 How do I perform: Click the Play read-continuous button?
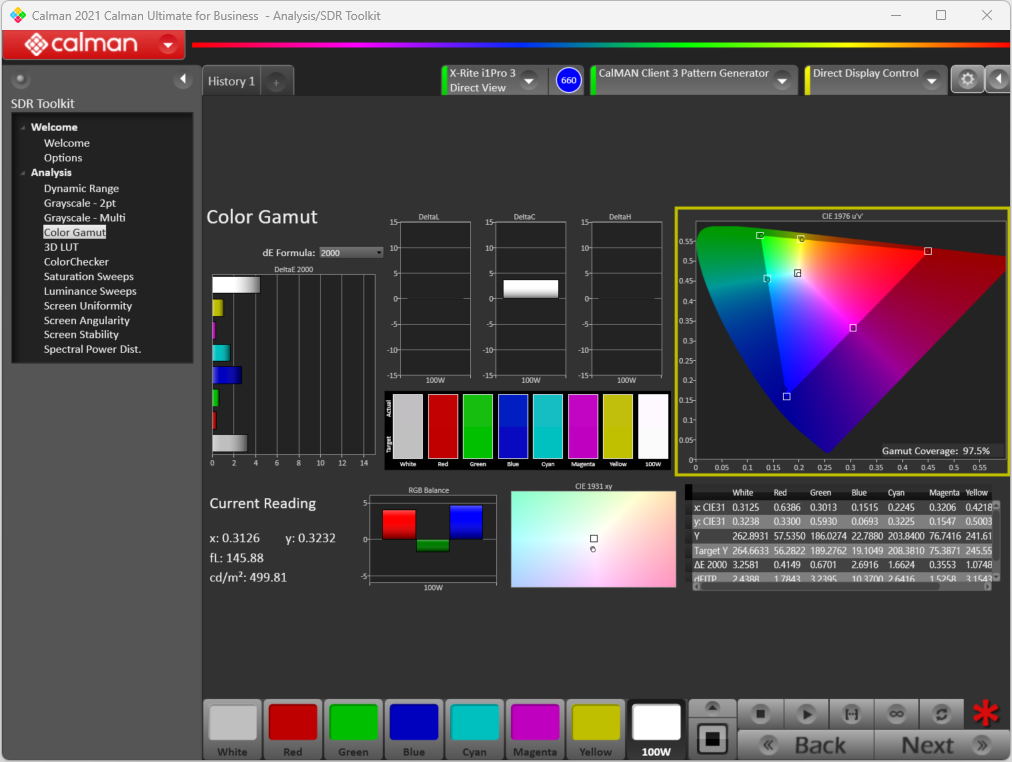click(x=806, y=714)
